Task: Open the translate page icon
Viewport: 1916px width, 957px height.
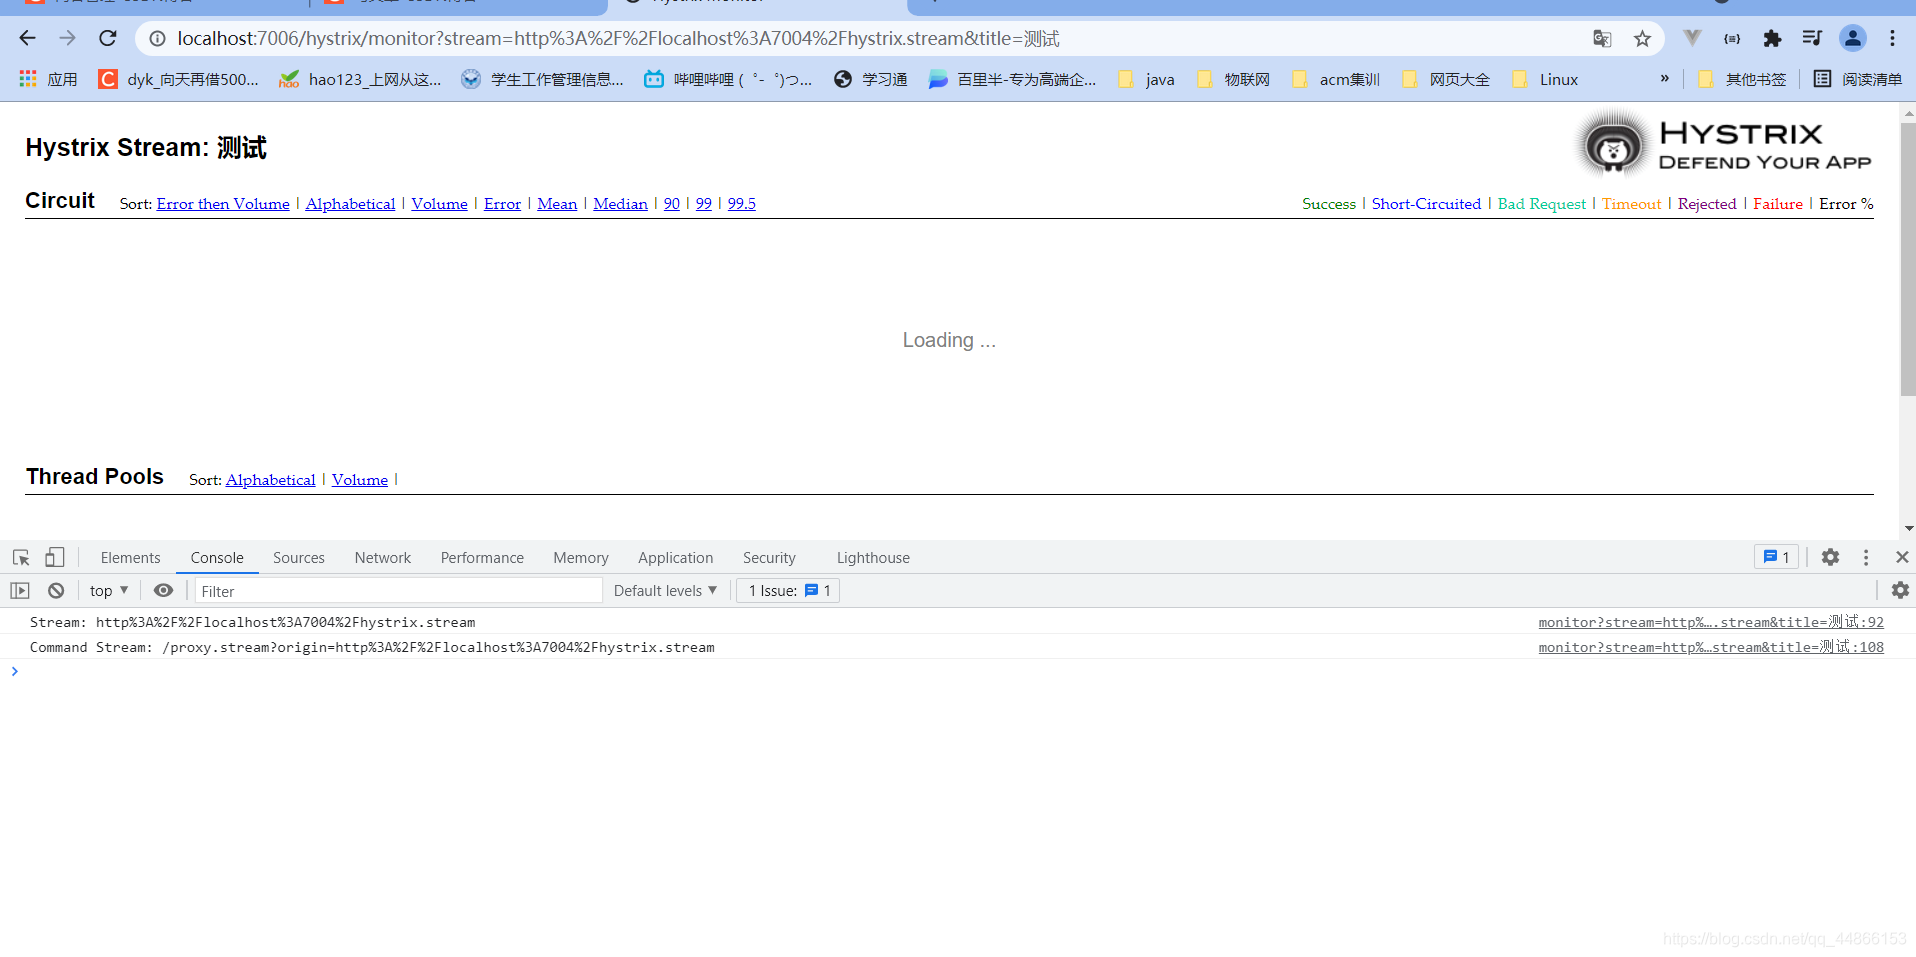Action: pyautogui.click(x=1602, y=39)
